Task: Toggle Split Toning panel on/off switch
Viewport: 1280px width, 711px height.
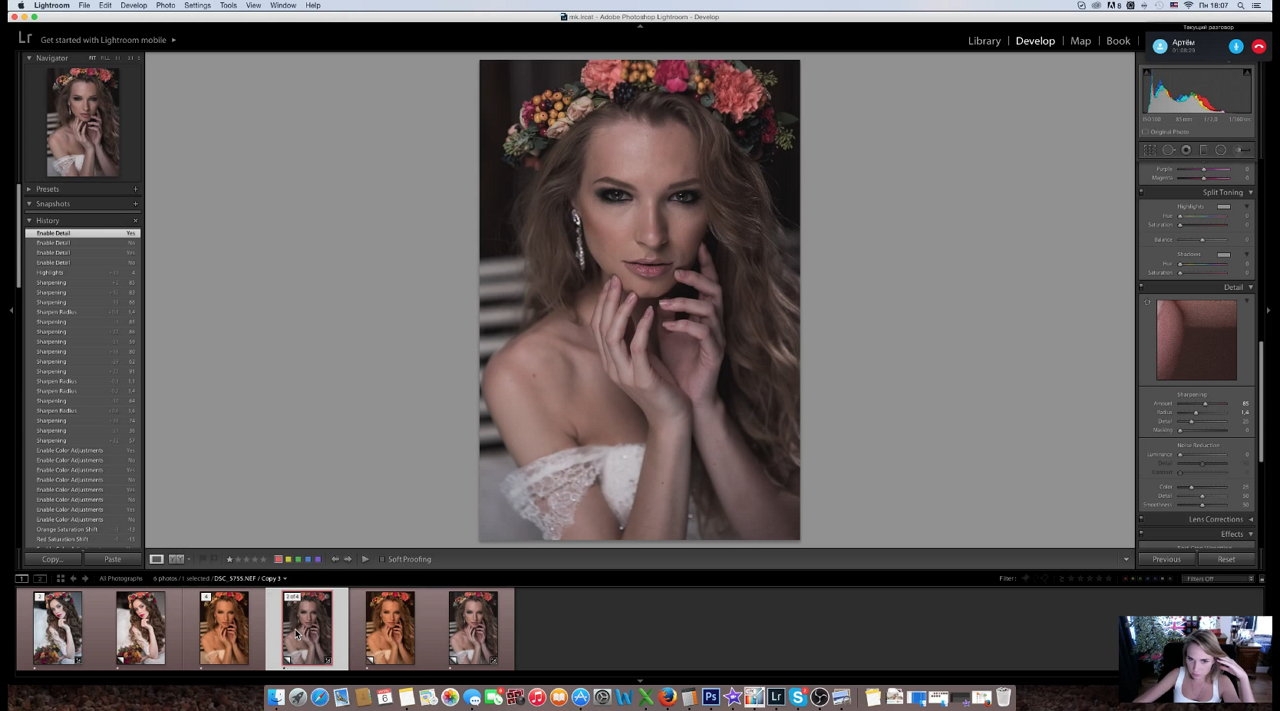Action: click(1141, 192)
